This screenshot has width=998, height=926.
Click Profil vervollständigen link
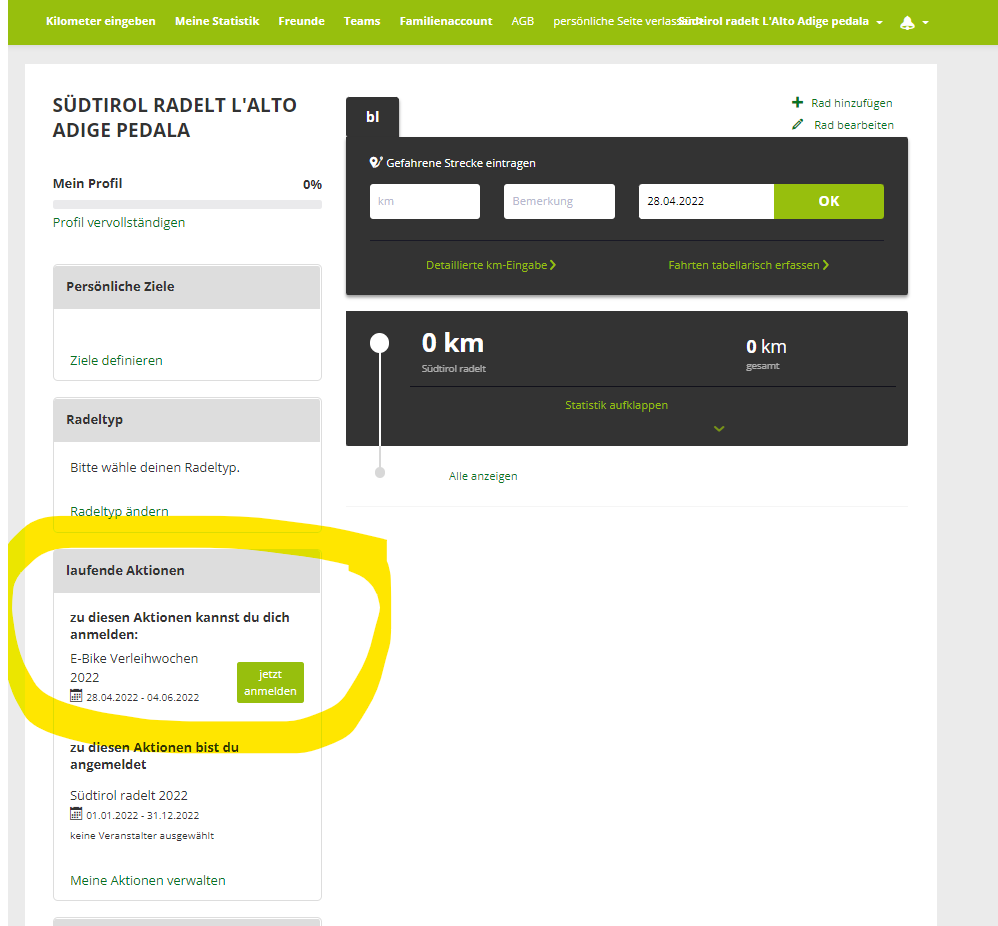coord(119,222)
